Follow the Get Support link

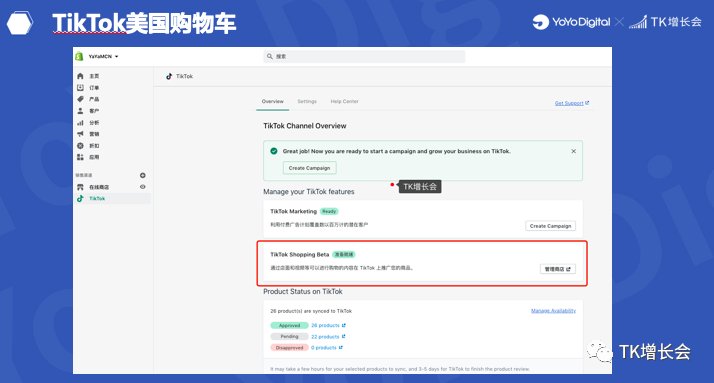572,103
